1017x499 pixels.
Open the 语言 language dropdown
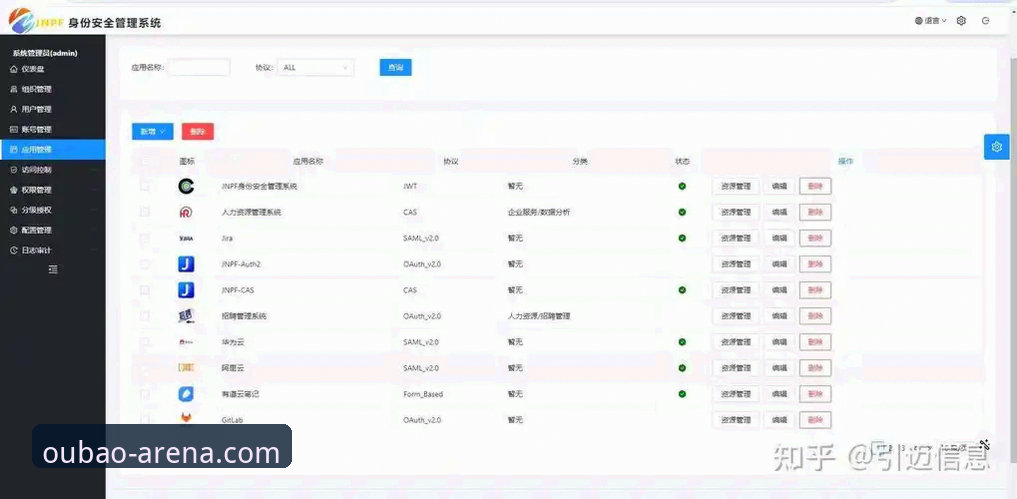(931, 21)
